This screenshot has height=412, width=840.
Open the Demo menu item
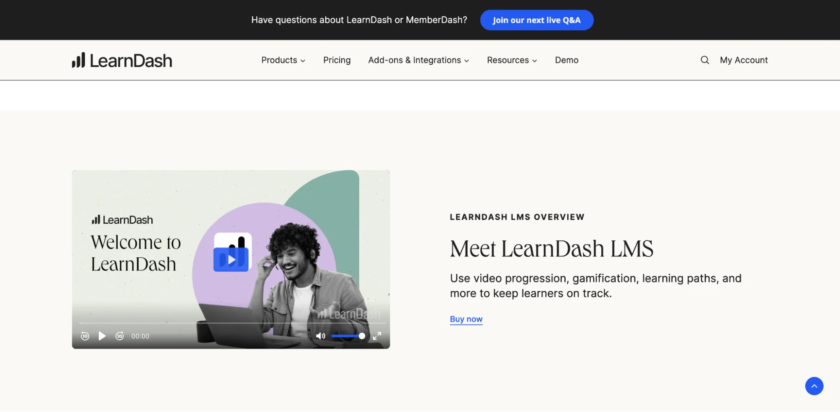pyautogui.click(x=566, y=60)
